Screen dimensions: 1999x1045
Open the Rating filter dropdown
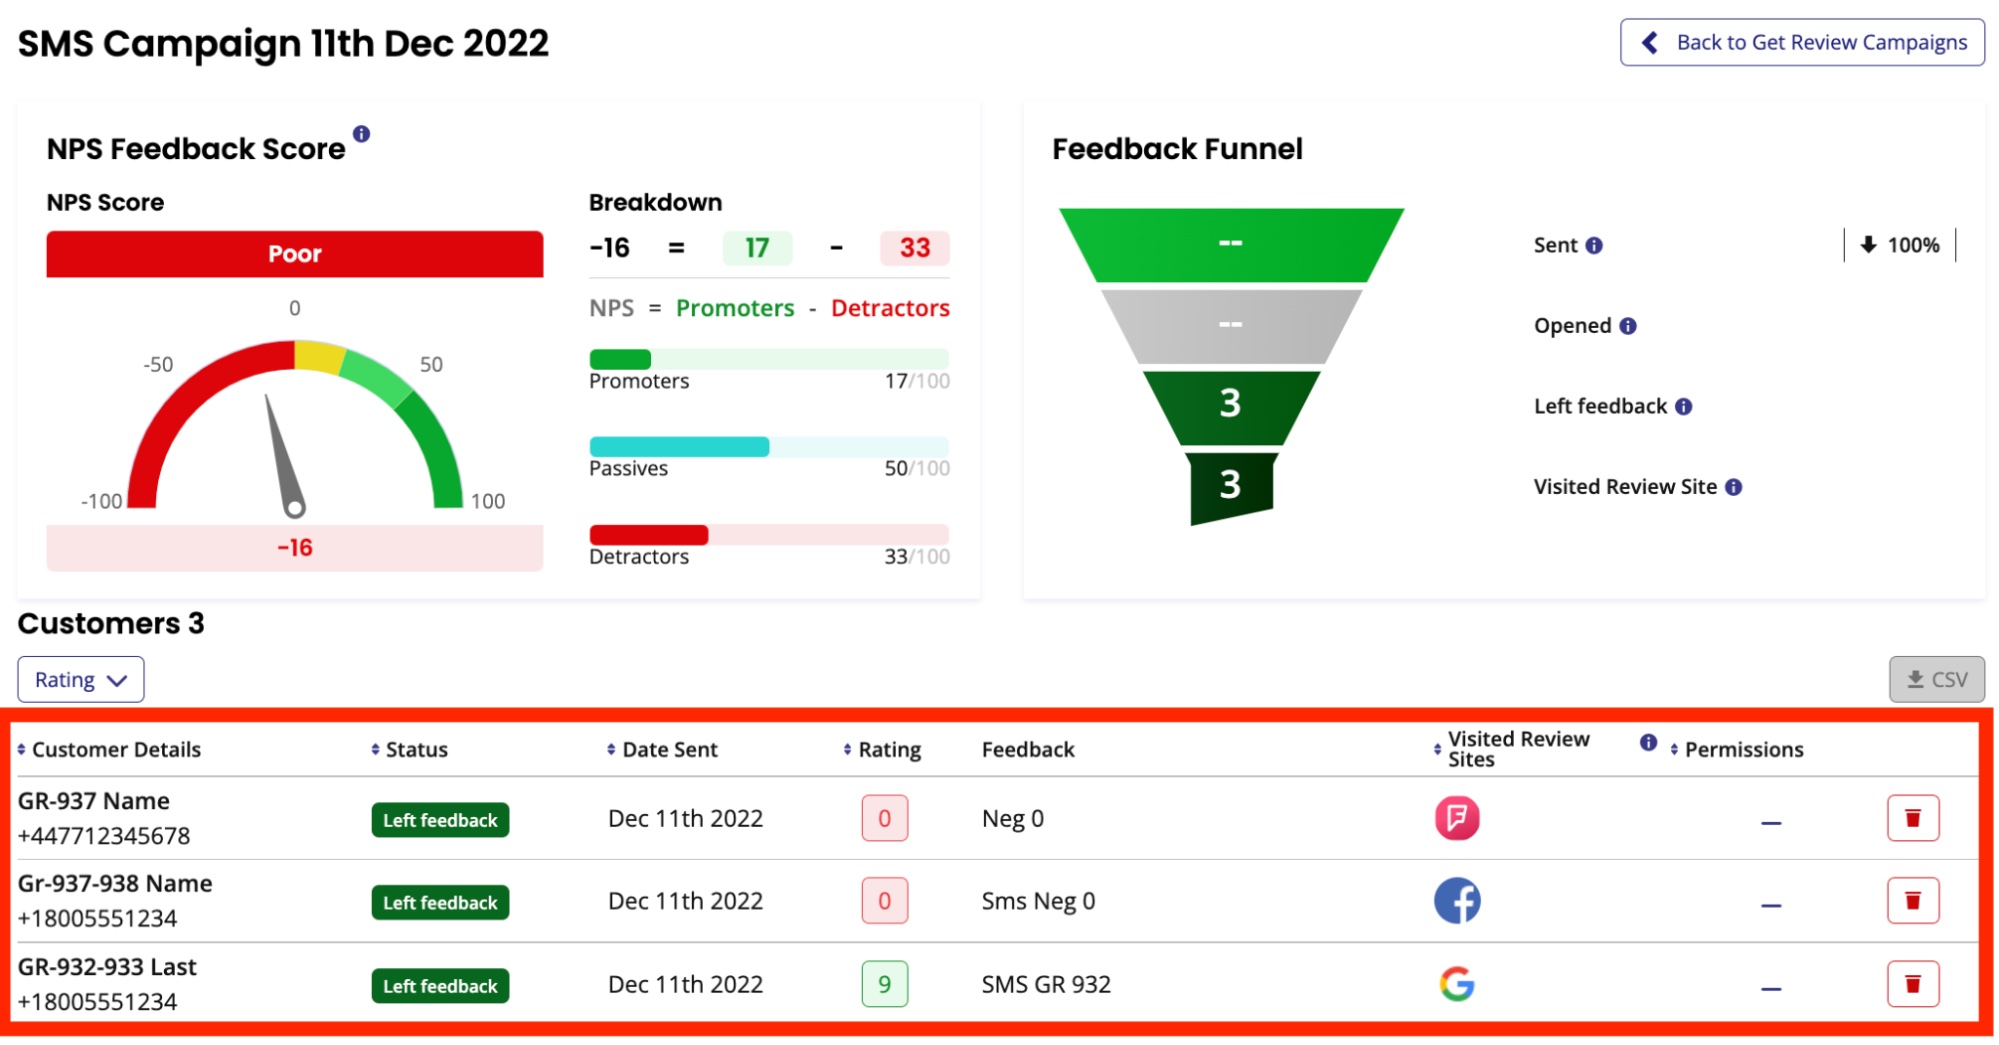click(81, 681)
